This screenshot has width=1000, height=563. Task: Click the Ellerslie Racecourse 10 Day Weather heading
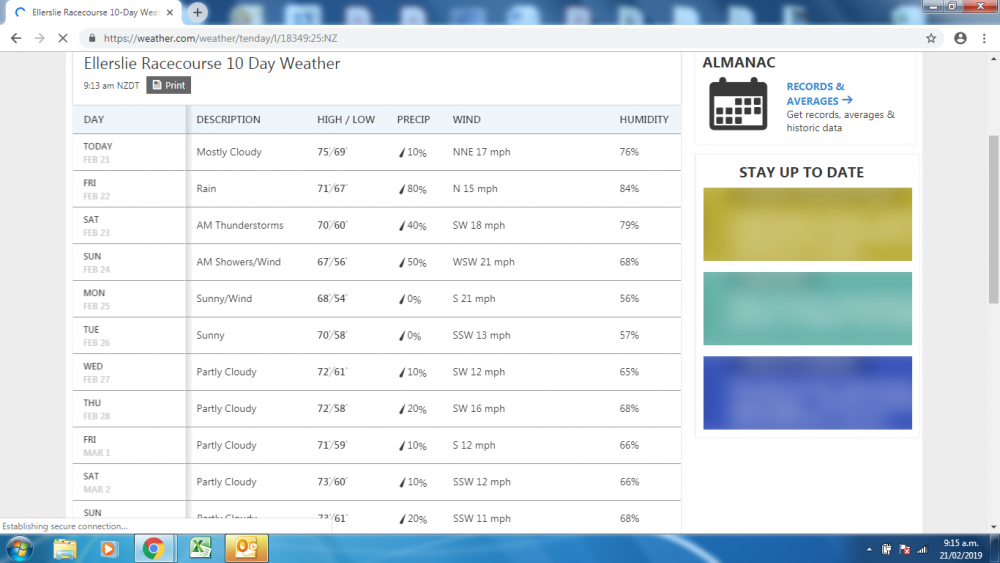point(212,64)
